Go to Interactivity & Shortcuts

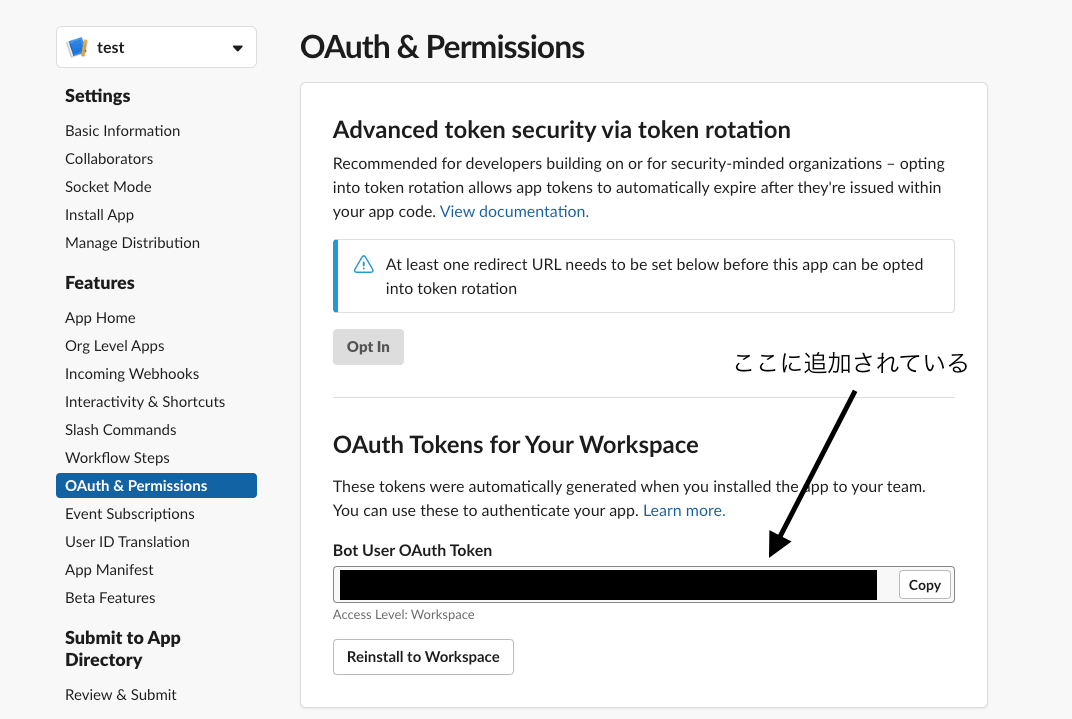[x=144, y=401]
